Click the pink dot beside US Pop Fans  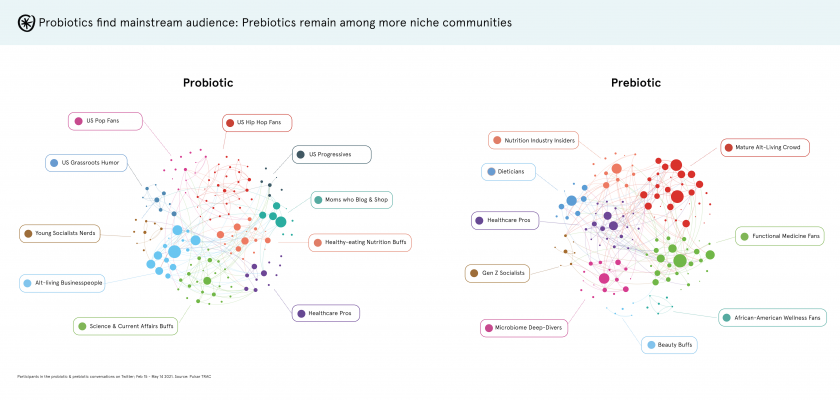coord(79,121)
